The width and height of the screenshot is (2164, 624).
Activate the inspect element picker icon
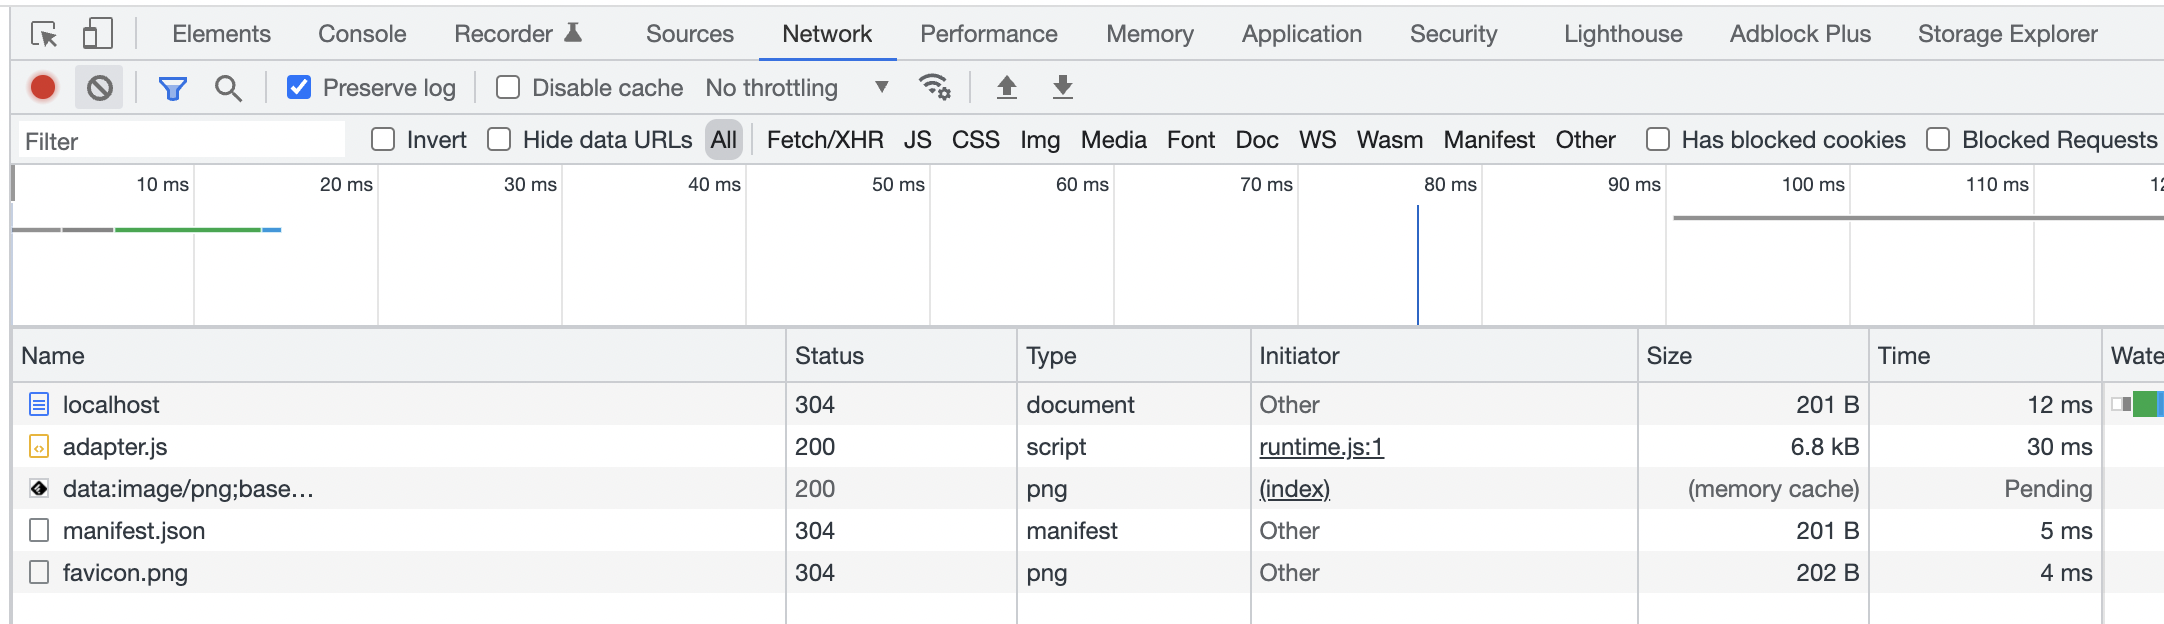pyautogui.click(x=44, y=34)
